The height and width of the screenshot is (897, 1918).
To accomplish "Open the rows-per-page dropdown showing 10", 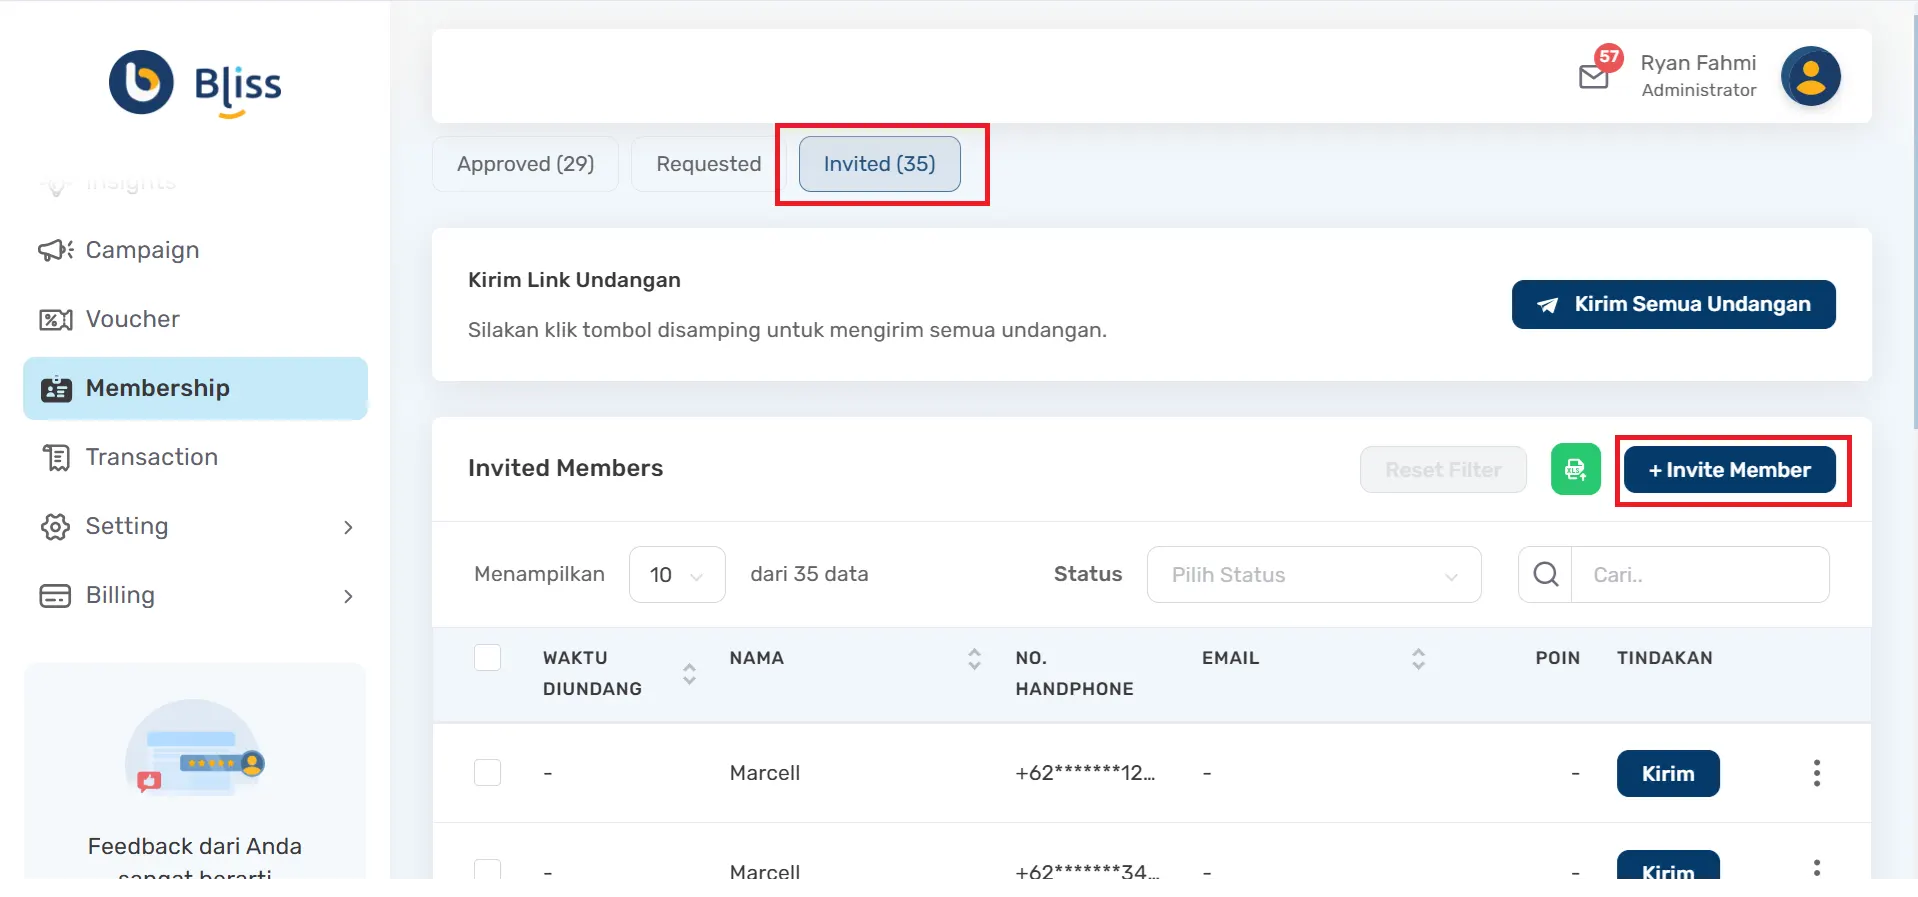I will tap(677, 574).
